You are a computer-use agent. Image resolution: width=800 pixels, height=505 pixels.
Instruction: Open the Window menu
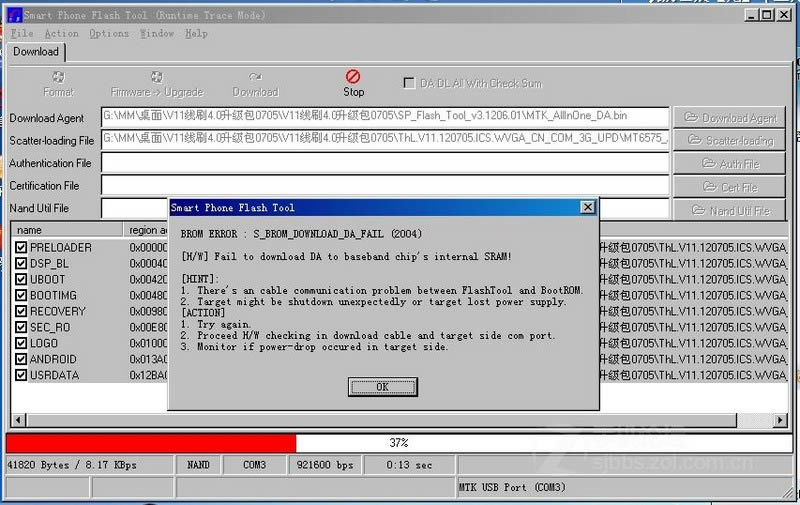[157, 33]
